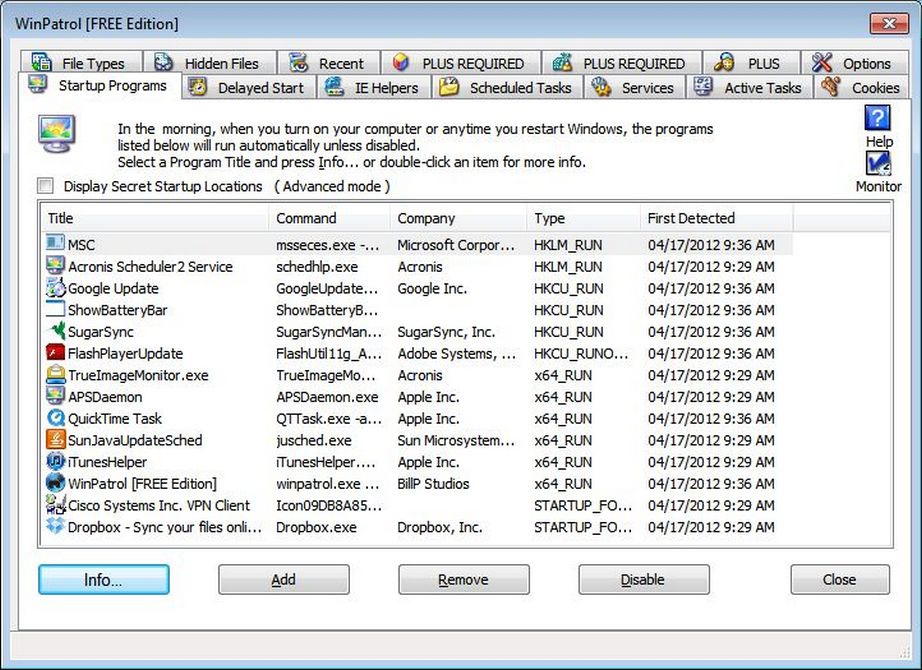Click the Help question mark icon
922x670 pixels.
pyautogui.click(x=877, y=118)
